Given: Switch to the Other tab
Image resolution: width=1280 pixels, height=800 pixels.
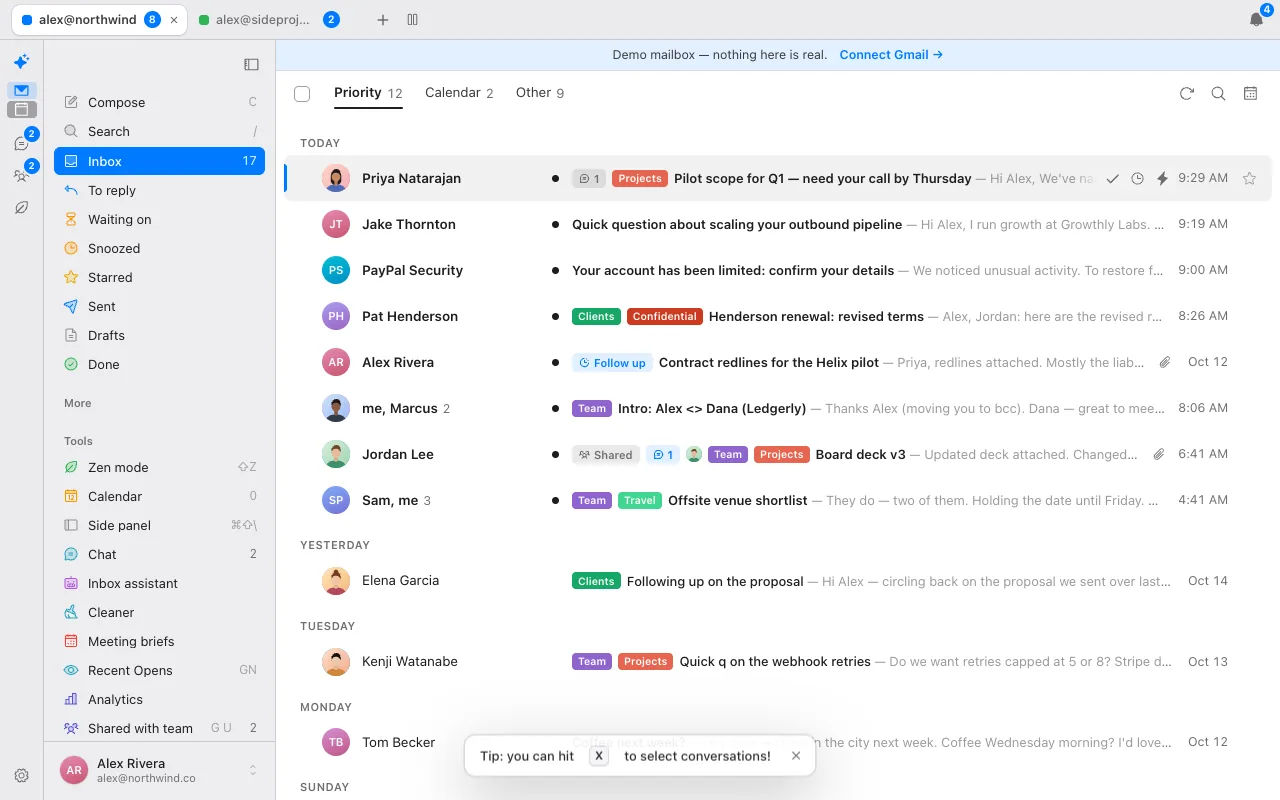Looking at the screenshot, I should pyautogui.click(x=540, y=93).
